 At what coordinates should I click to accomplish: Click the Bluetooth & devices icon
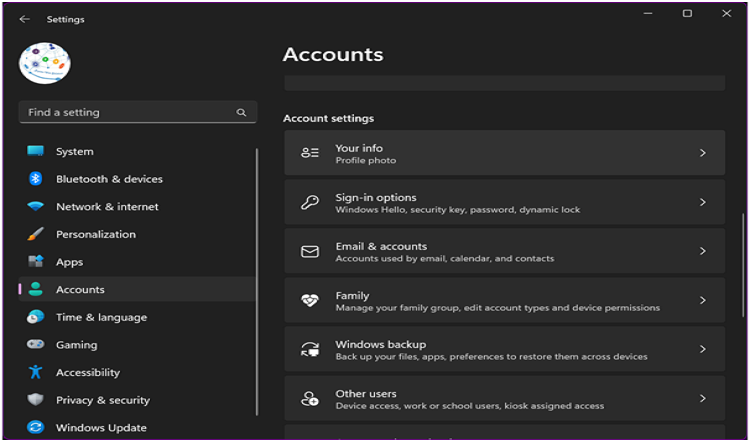(x=36, y=179)
